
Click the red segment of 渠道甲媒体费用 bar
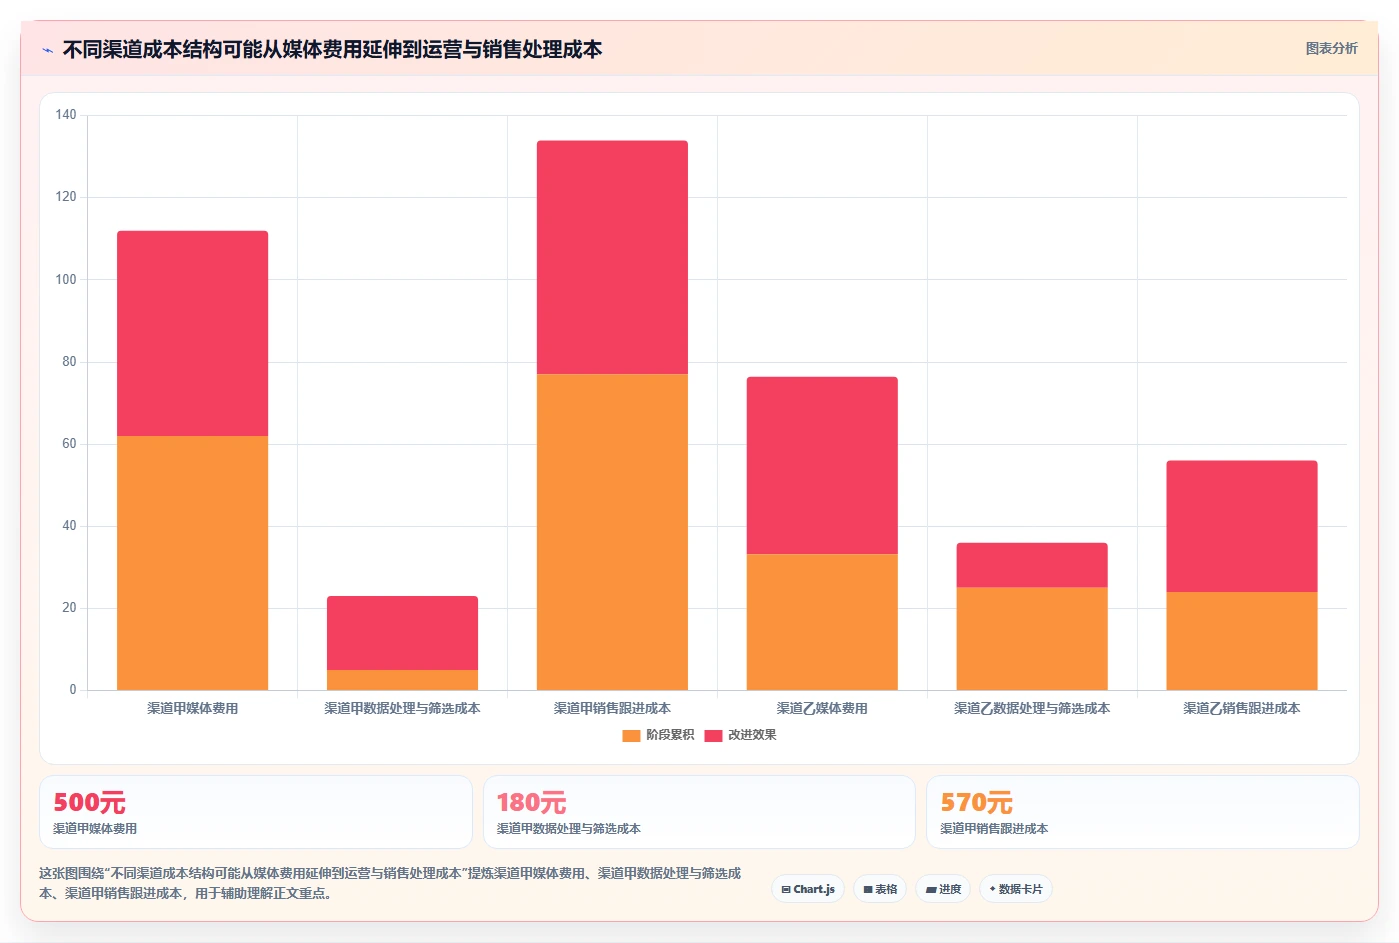(x=192, y=333)
